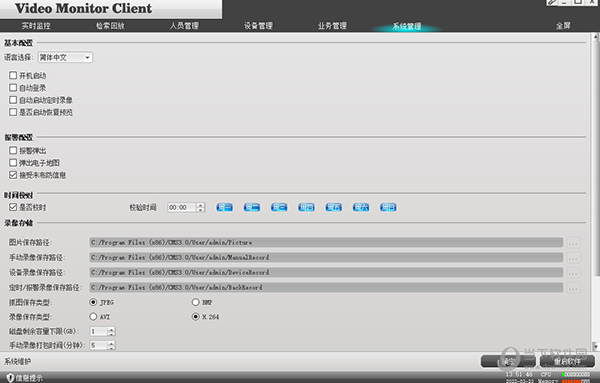The image size is (600, 383).
Task: Toggle the 周一 Monday button
Action: (x=225, y=207)
